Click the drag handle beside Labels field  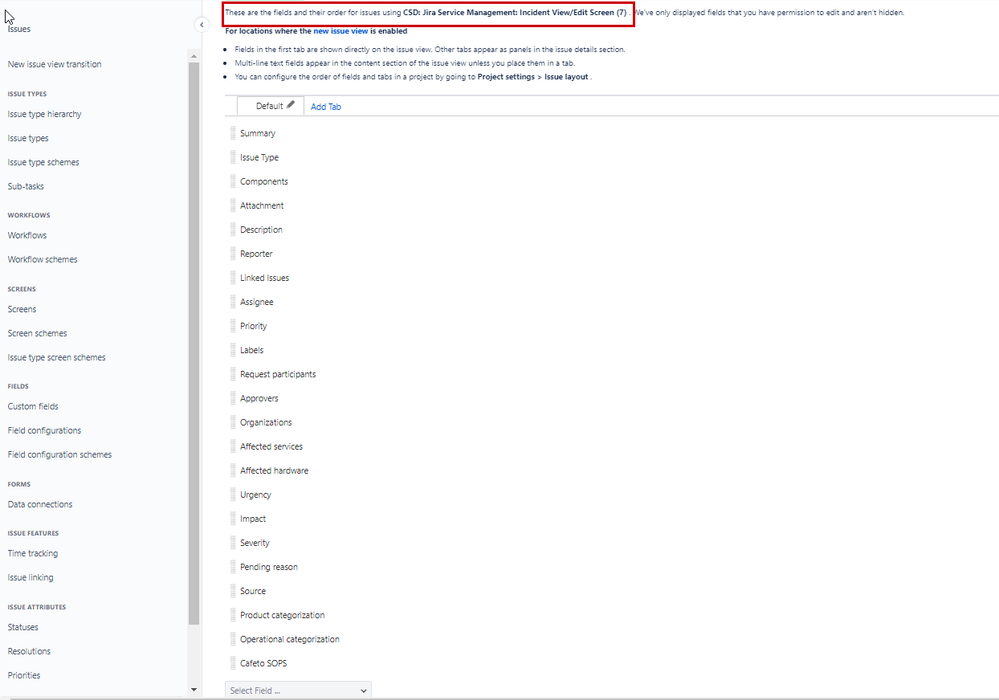click(x=233, y=350)
